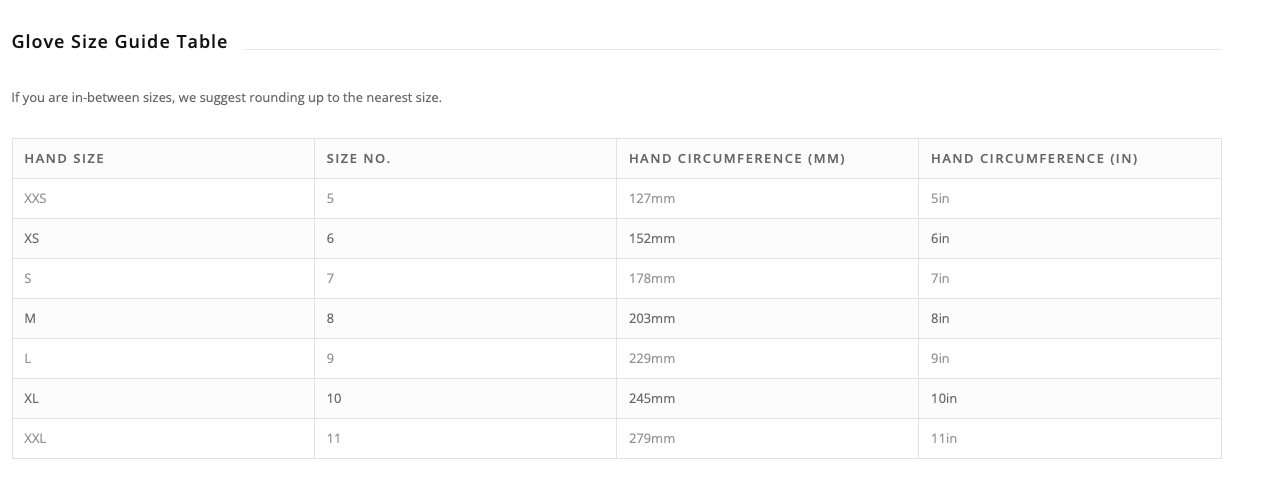Select the 7in circumference cell
This screenshot has height=493, width=1275.
tap(940, 279)
